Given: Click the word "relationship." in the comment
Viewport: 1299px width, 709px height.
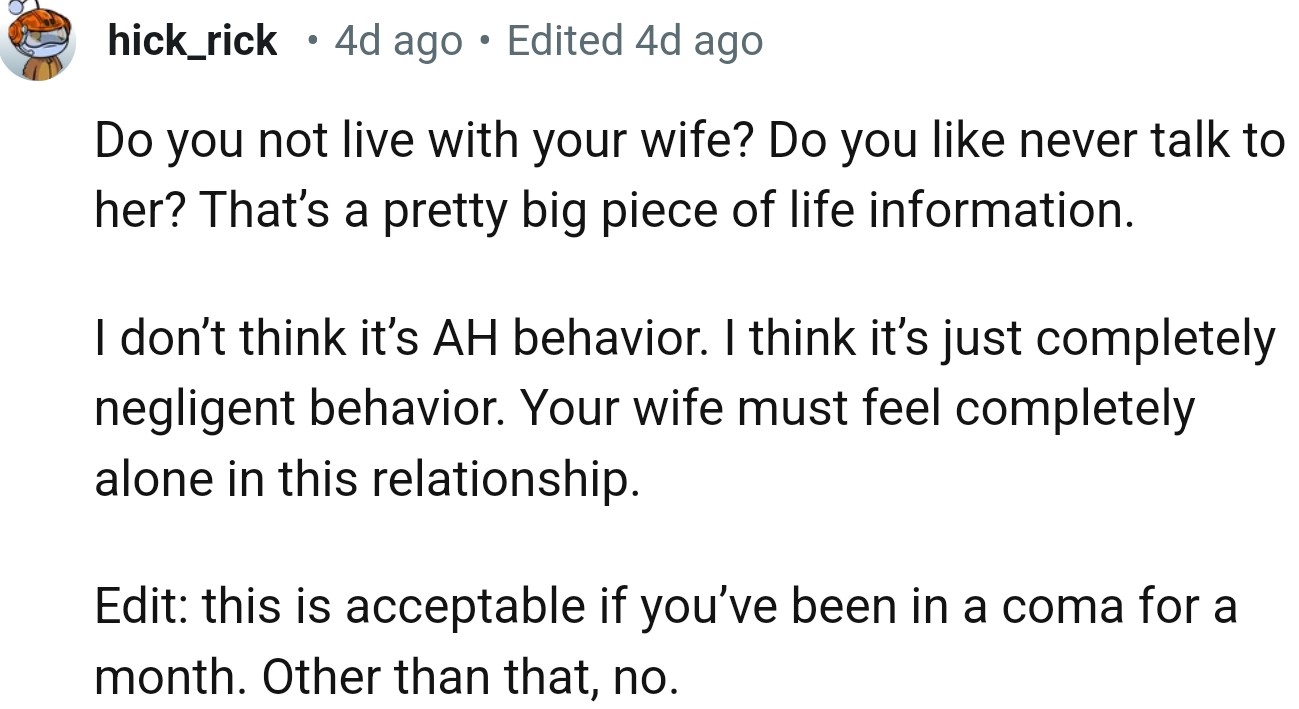Looking at the screenshot, I should pos(505,479).
